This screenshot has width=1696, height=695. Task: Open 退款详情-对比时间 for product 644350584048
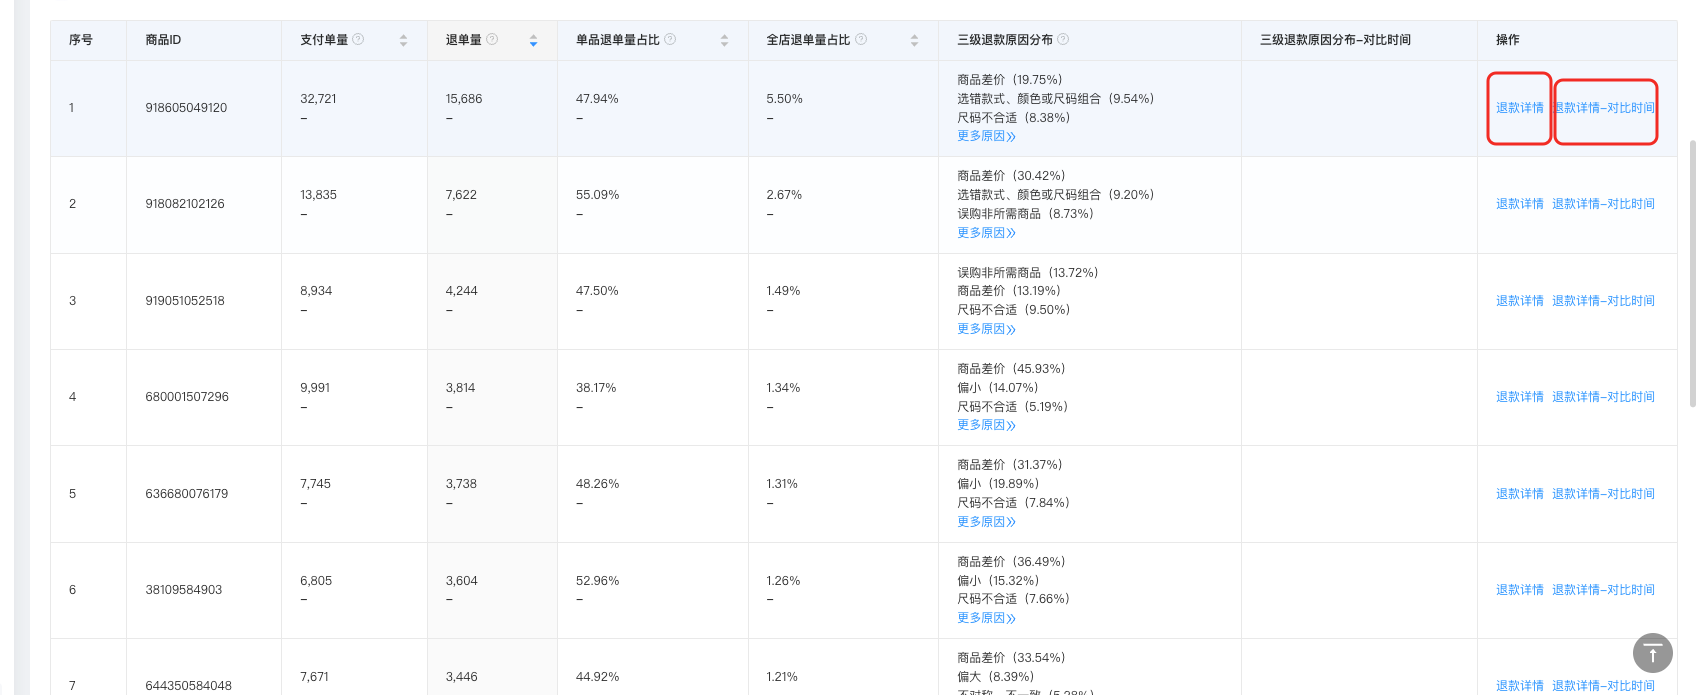[x=1603, y=686]
